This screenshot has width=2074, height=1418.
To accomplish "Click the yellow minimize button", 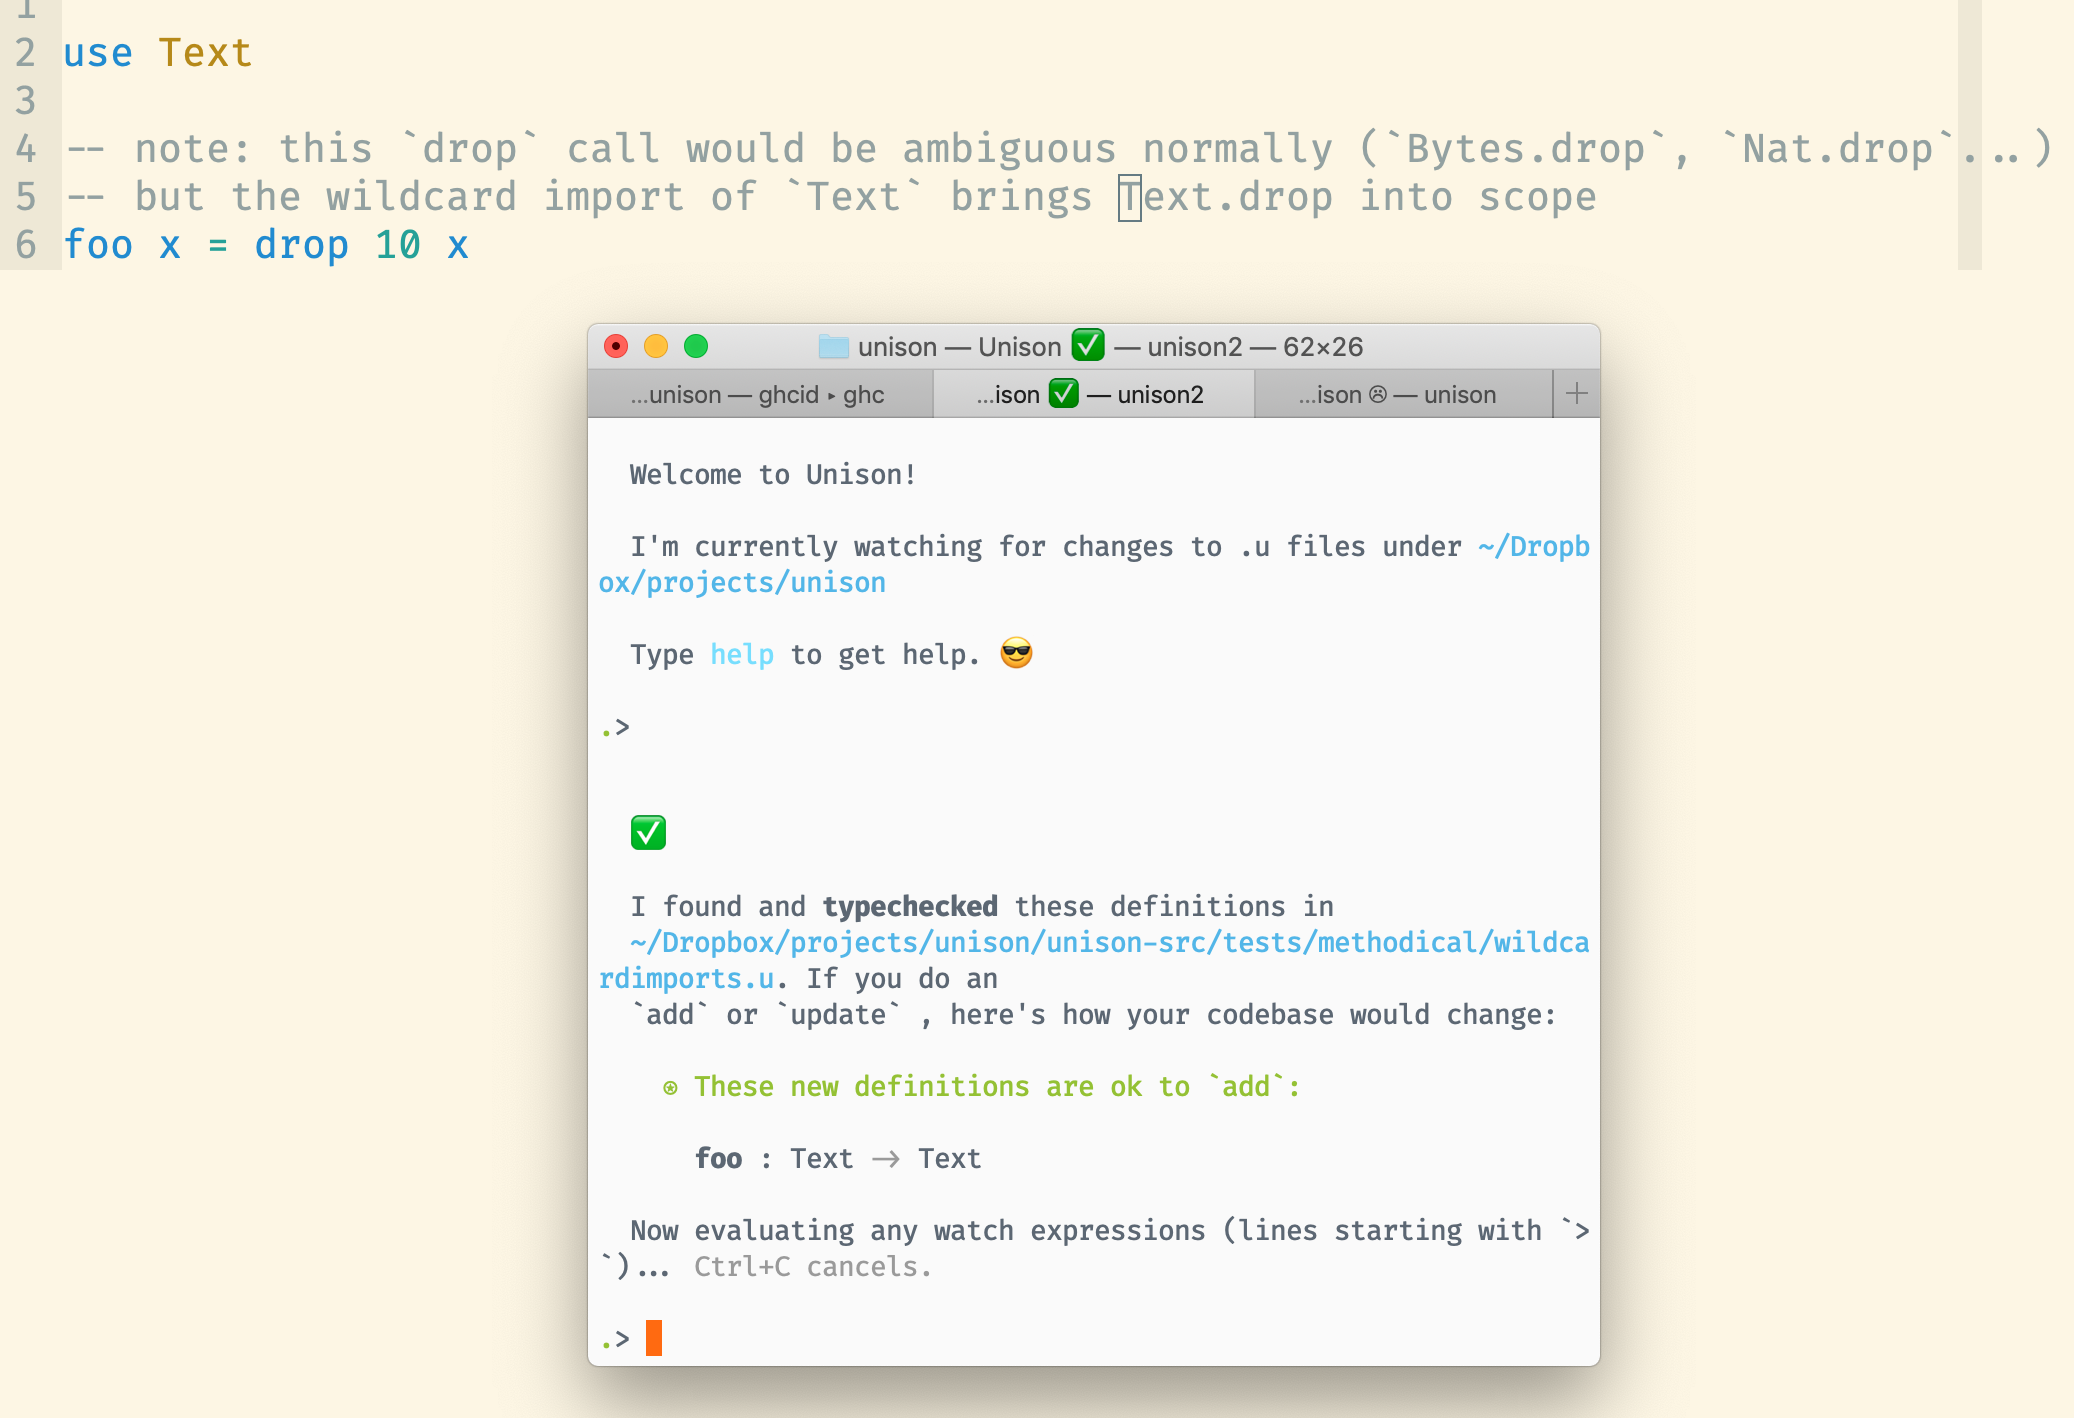I will tap(657, 346).
